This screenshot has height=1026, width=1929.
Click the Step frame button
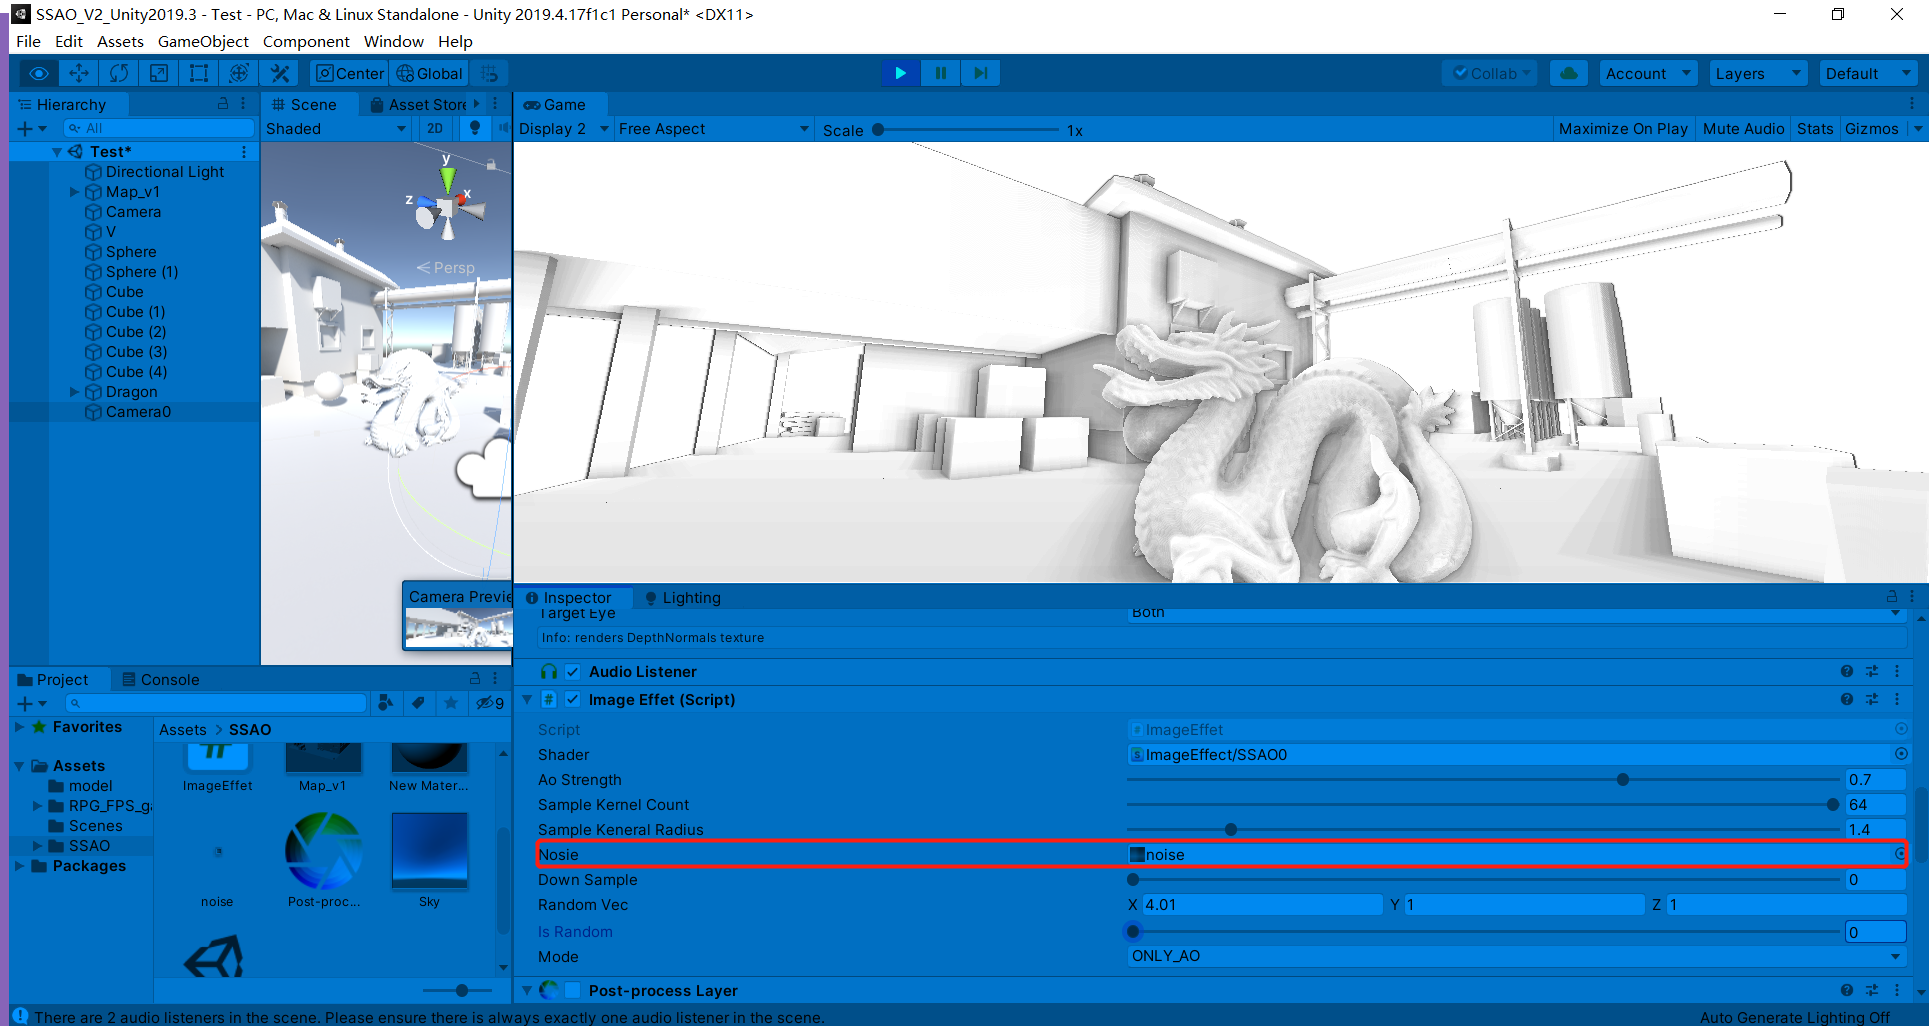coord(981,73)
